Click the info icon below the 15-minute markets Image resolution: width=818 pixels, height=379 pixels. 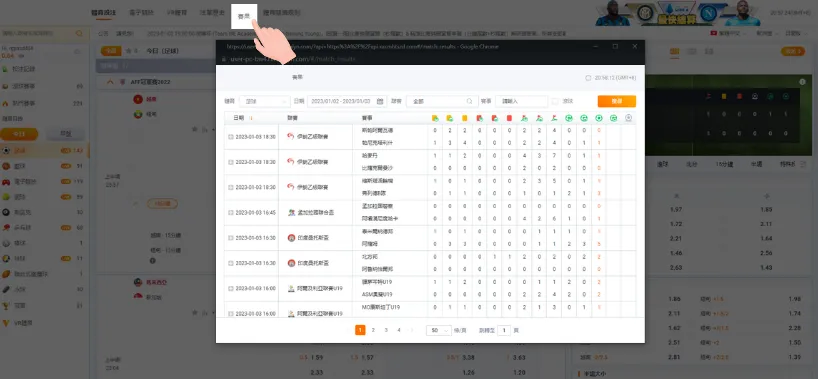pyautogui.click(x=152, y=260)
